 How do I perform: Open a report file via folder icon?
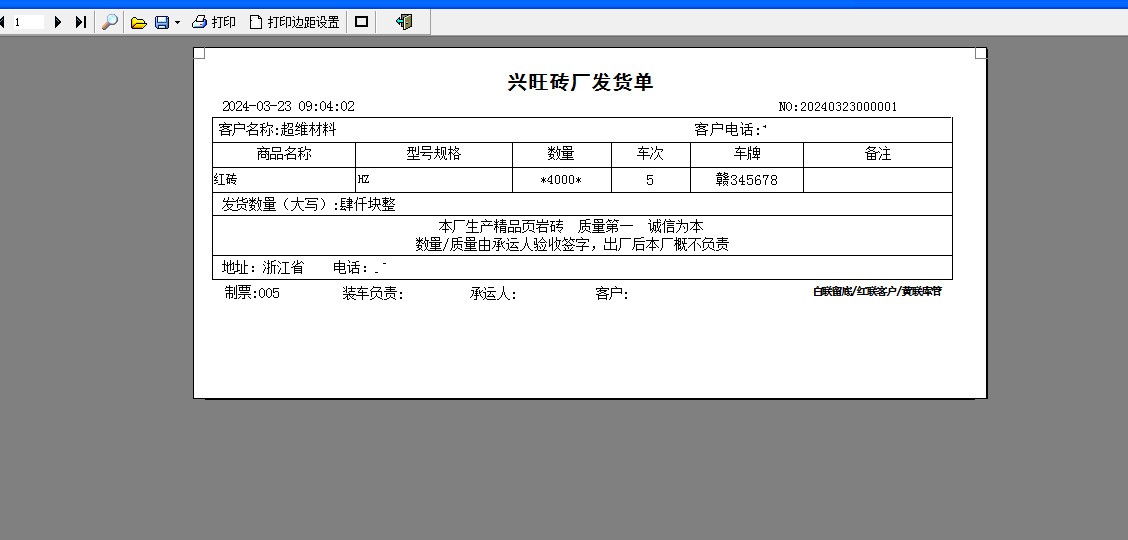139,22
